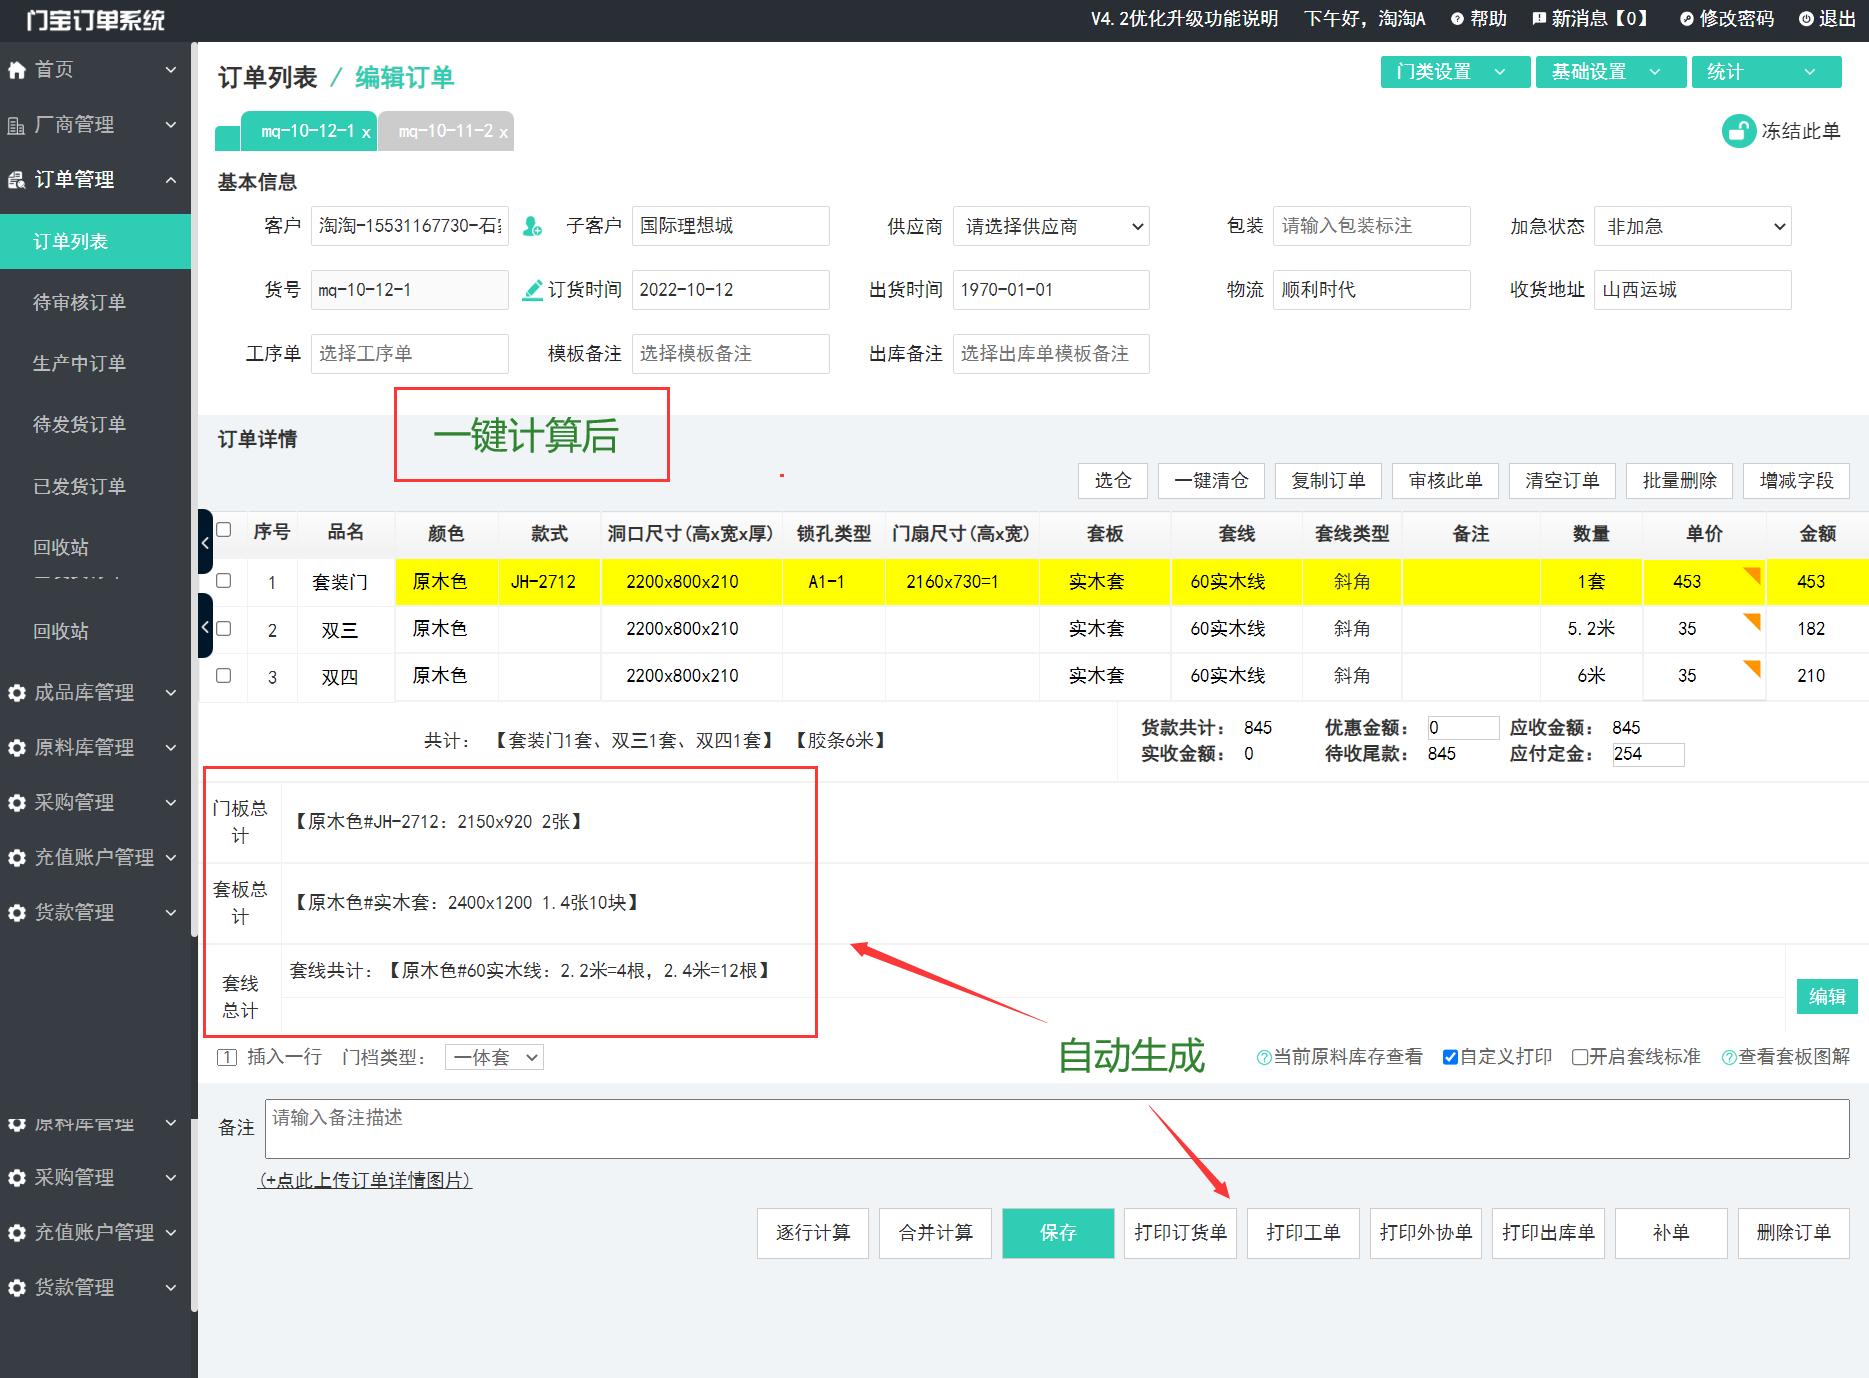Click the 一键清仓 button
The height and width of the screenshot is (1378, 1869).
pyautogui.click(x=1211, y=481)
